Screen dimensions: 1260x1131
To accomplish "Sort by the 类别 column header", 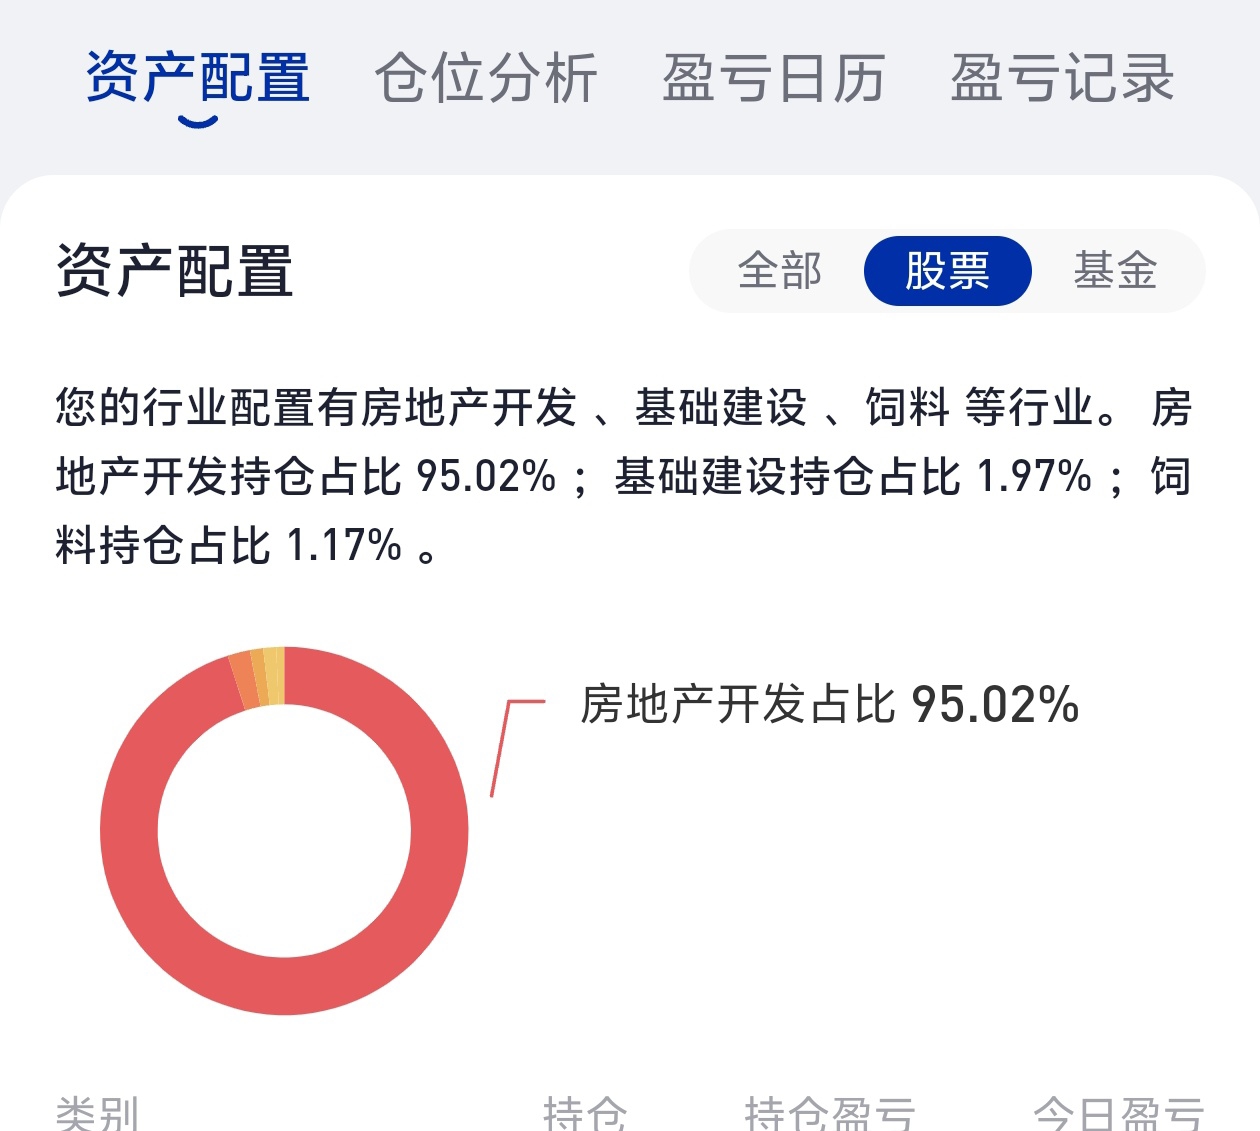I will (98, 1114).
